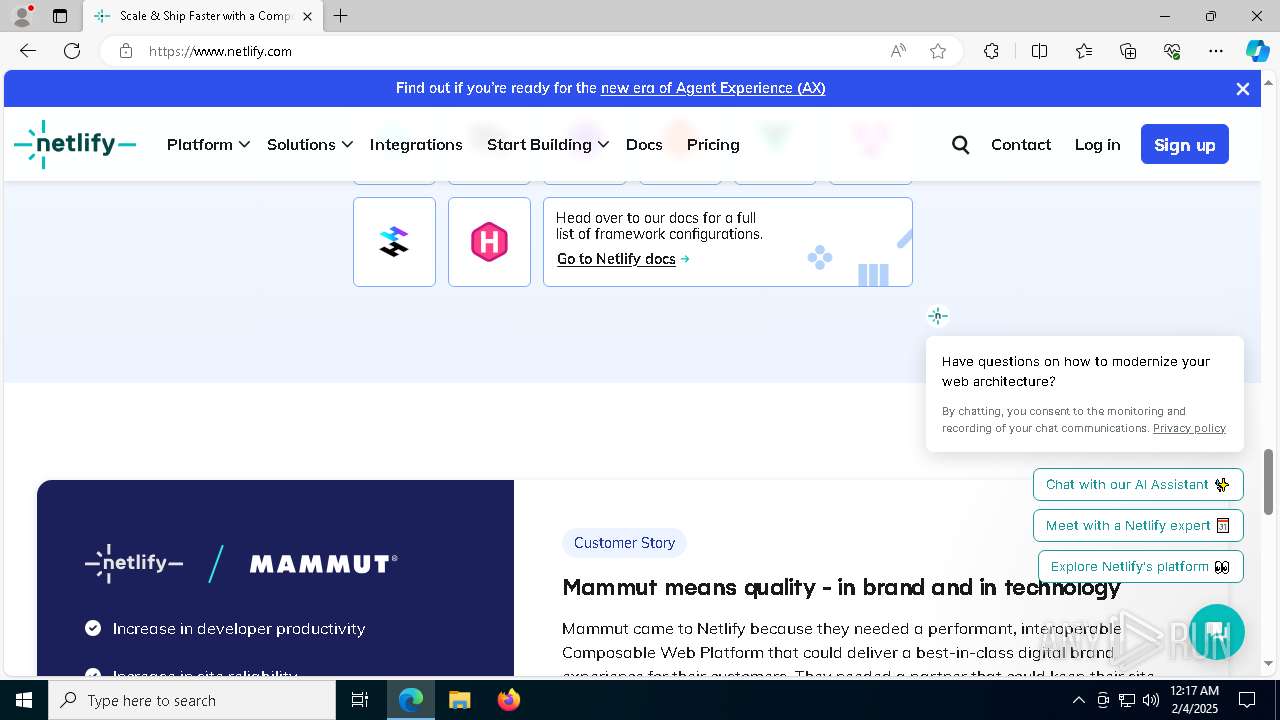The width and height of the screenshot is (1280, 720).
Task: Open browser Extensions puzzle icon
Action: (x=991, y=51)
